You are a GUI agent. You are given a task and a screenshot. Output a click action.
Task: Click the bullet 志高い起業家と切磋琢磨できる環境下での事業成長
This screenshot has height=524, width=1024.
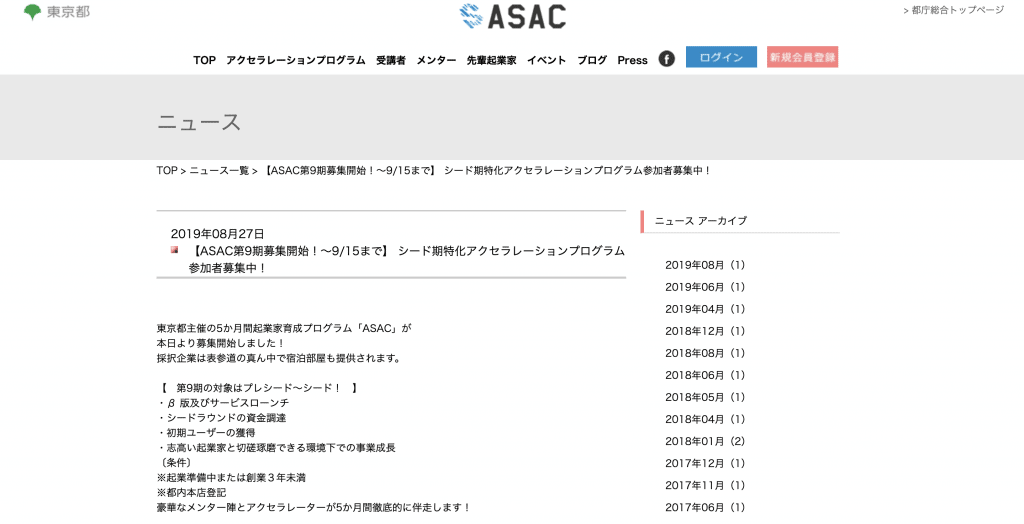pos(276,448)
